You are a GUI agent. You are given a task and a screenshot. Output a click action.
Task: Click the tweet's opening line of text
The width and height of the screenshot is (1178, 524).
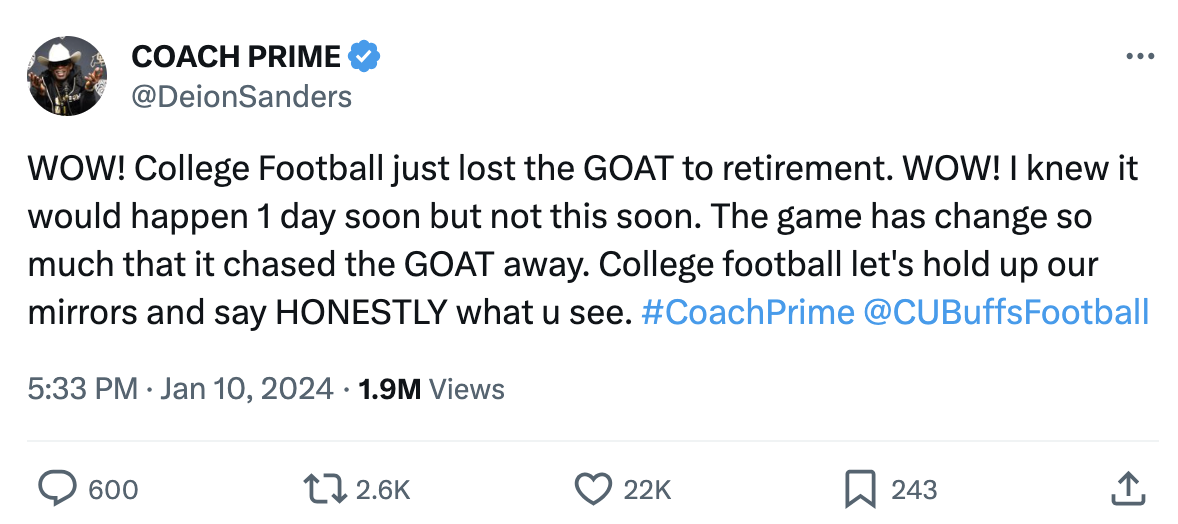(580, 169)
